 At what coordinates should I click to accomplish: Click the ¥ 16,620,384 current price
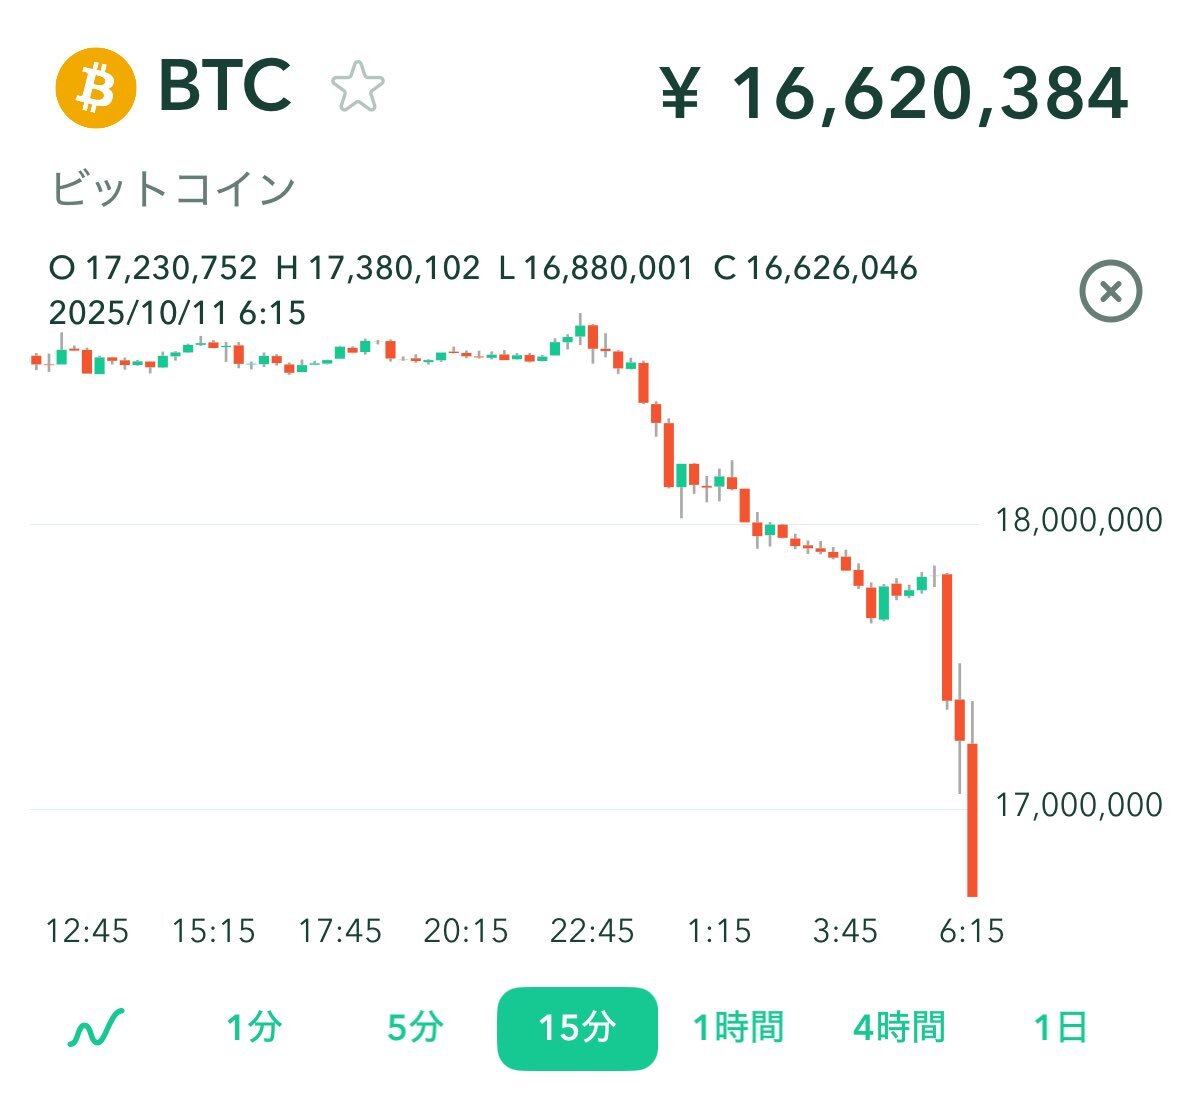click(895, 93)
